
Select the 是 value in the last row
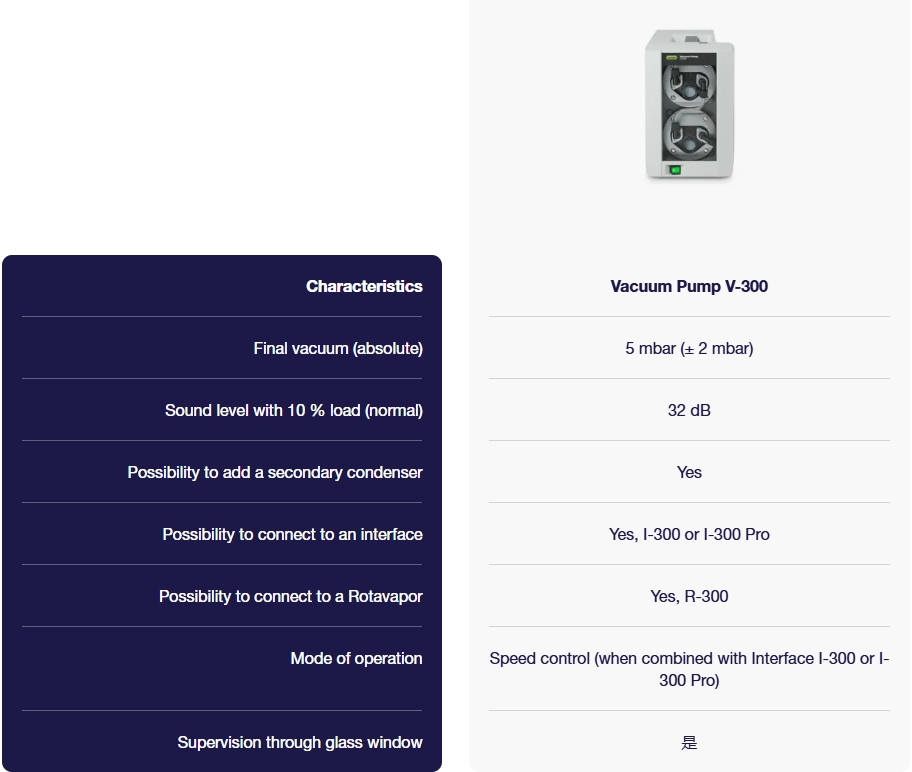click(x=689, y=742)
